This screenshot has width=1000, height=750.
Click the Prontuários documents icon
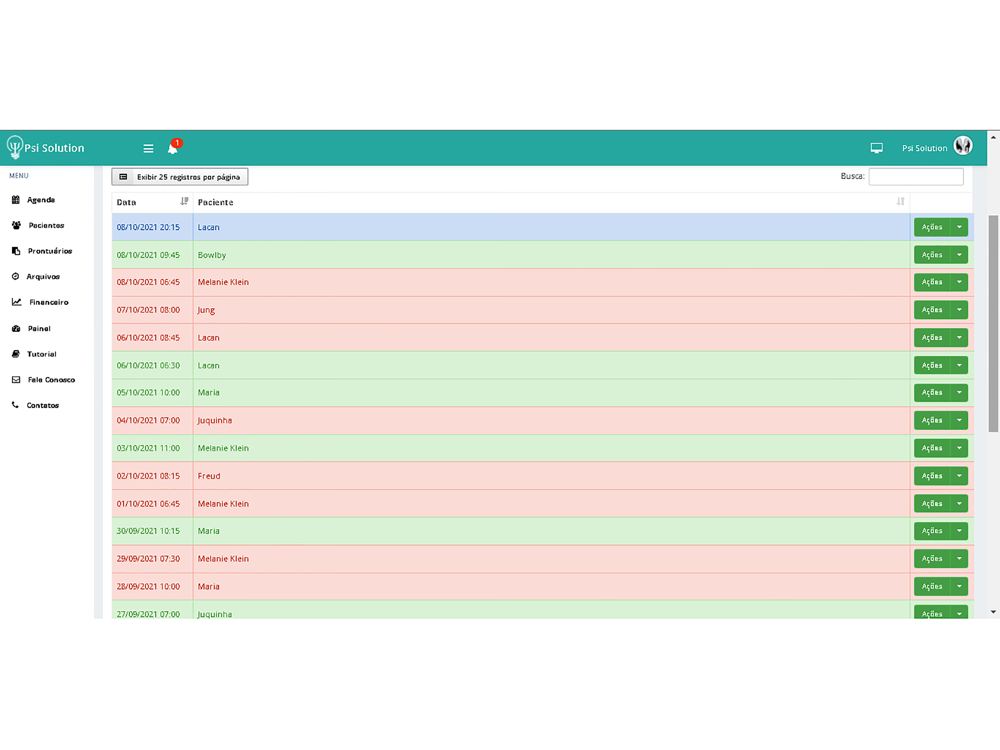click(16, 251)
